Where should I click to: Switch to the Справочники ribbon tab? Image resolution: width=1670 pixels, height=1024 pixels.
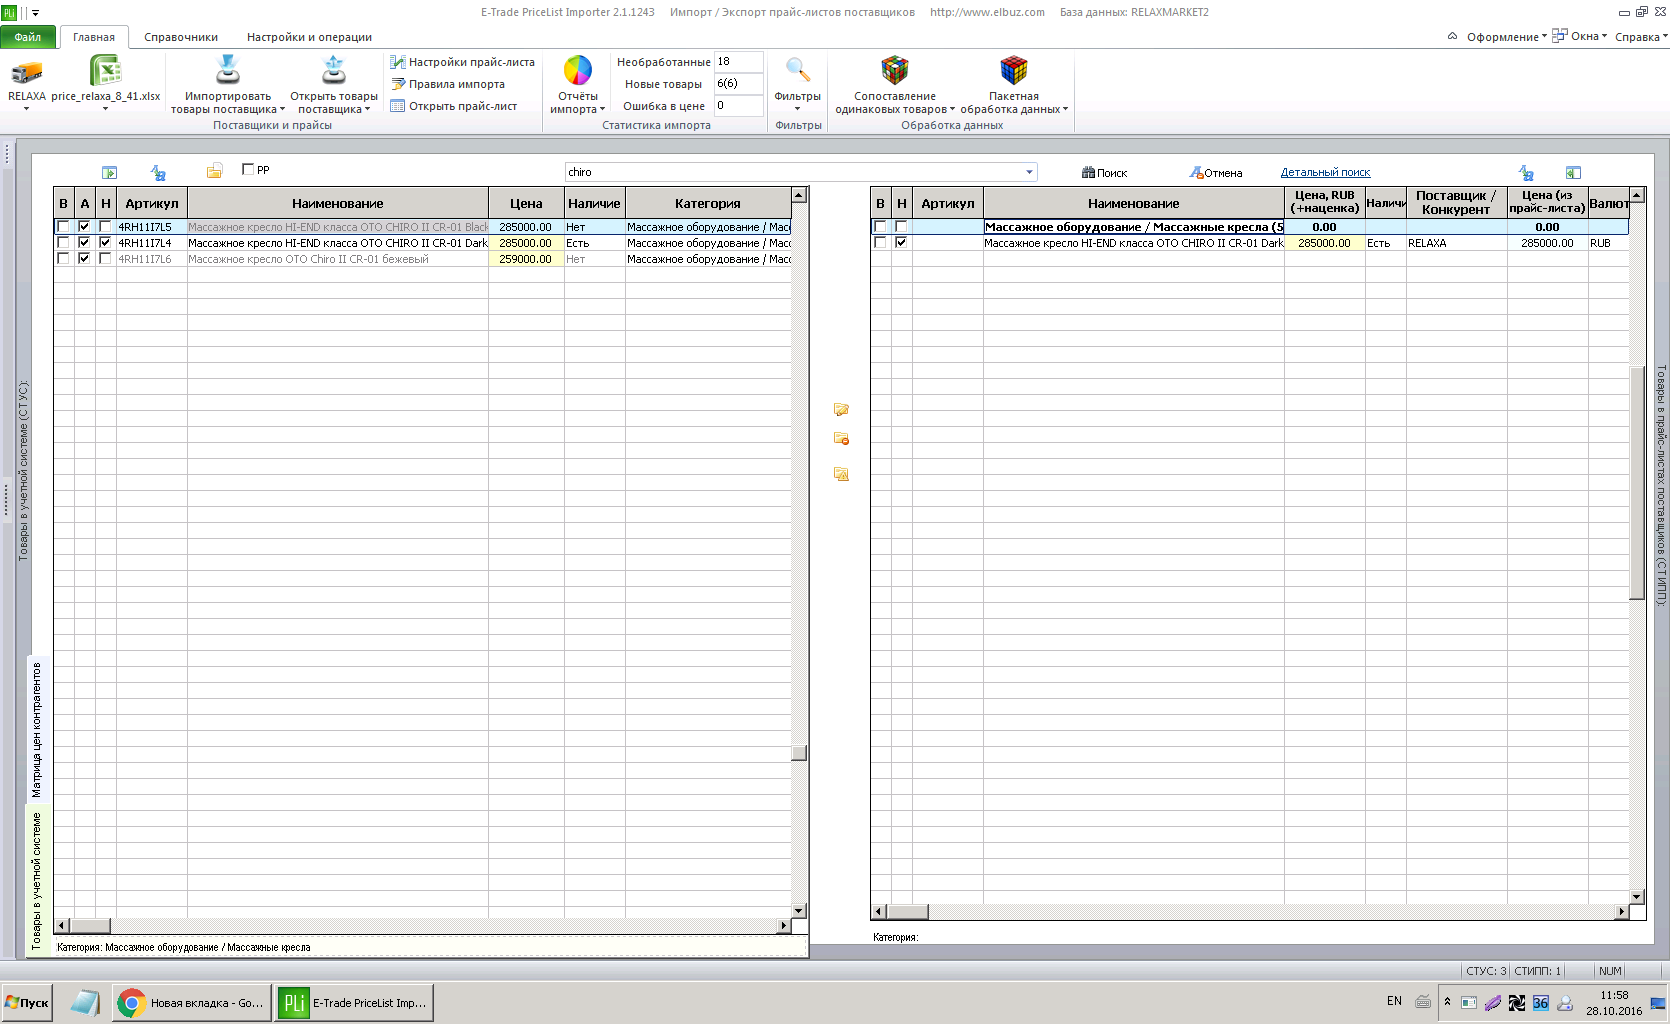click(x=181, y=37)
